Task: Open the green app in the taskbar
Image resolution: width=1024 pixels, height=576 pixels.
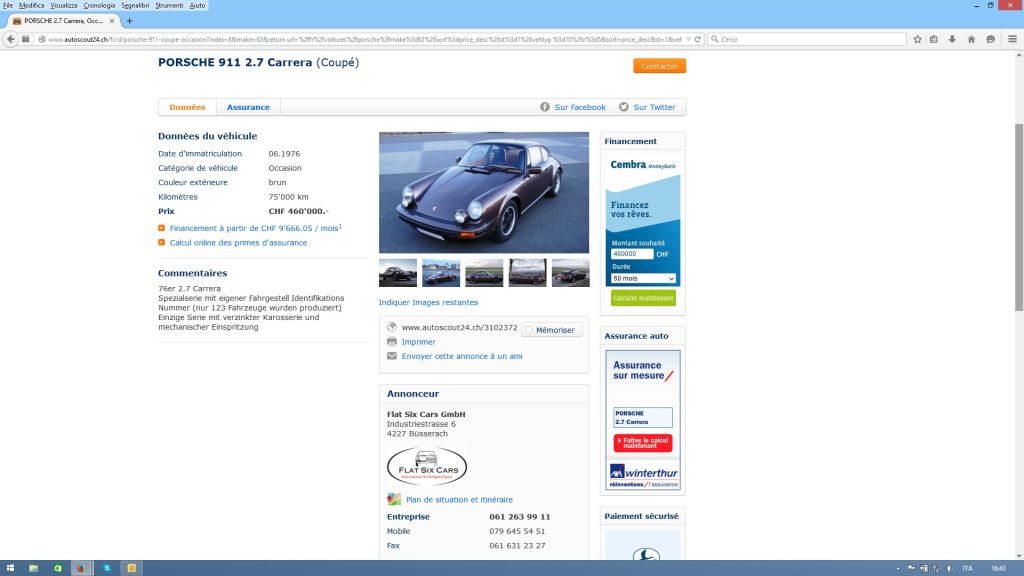Action: 57,568
